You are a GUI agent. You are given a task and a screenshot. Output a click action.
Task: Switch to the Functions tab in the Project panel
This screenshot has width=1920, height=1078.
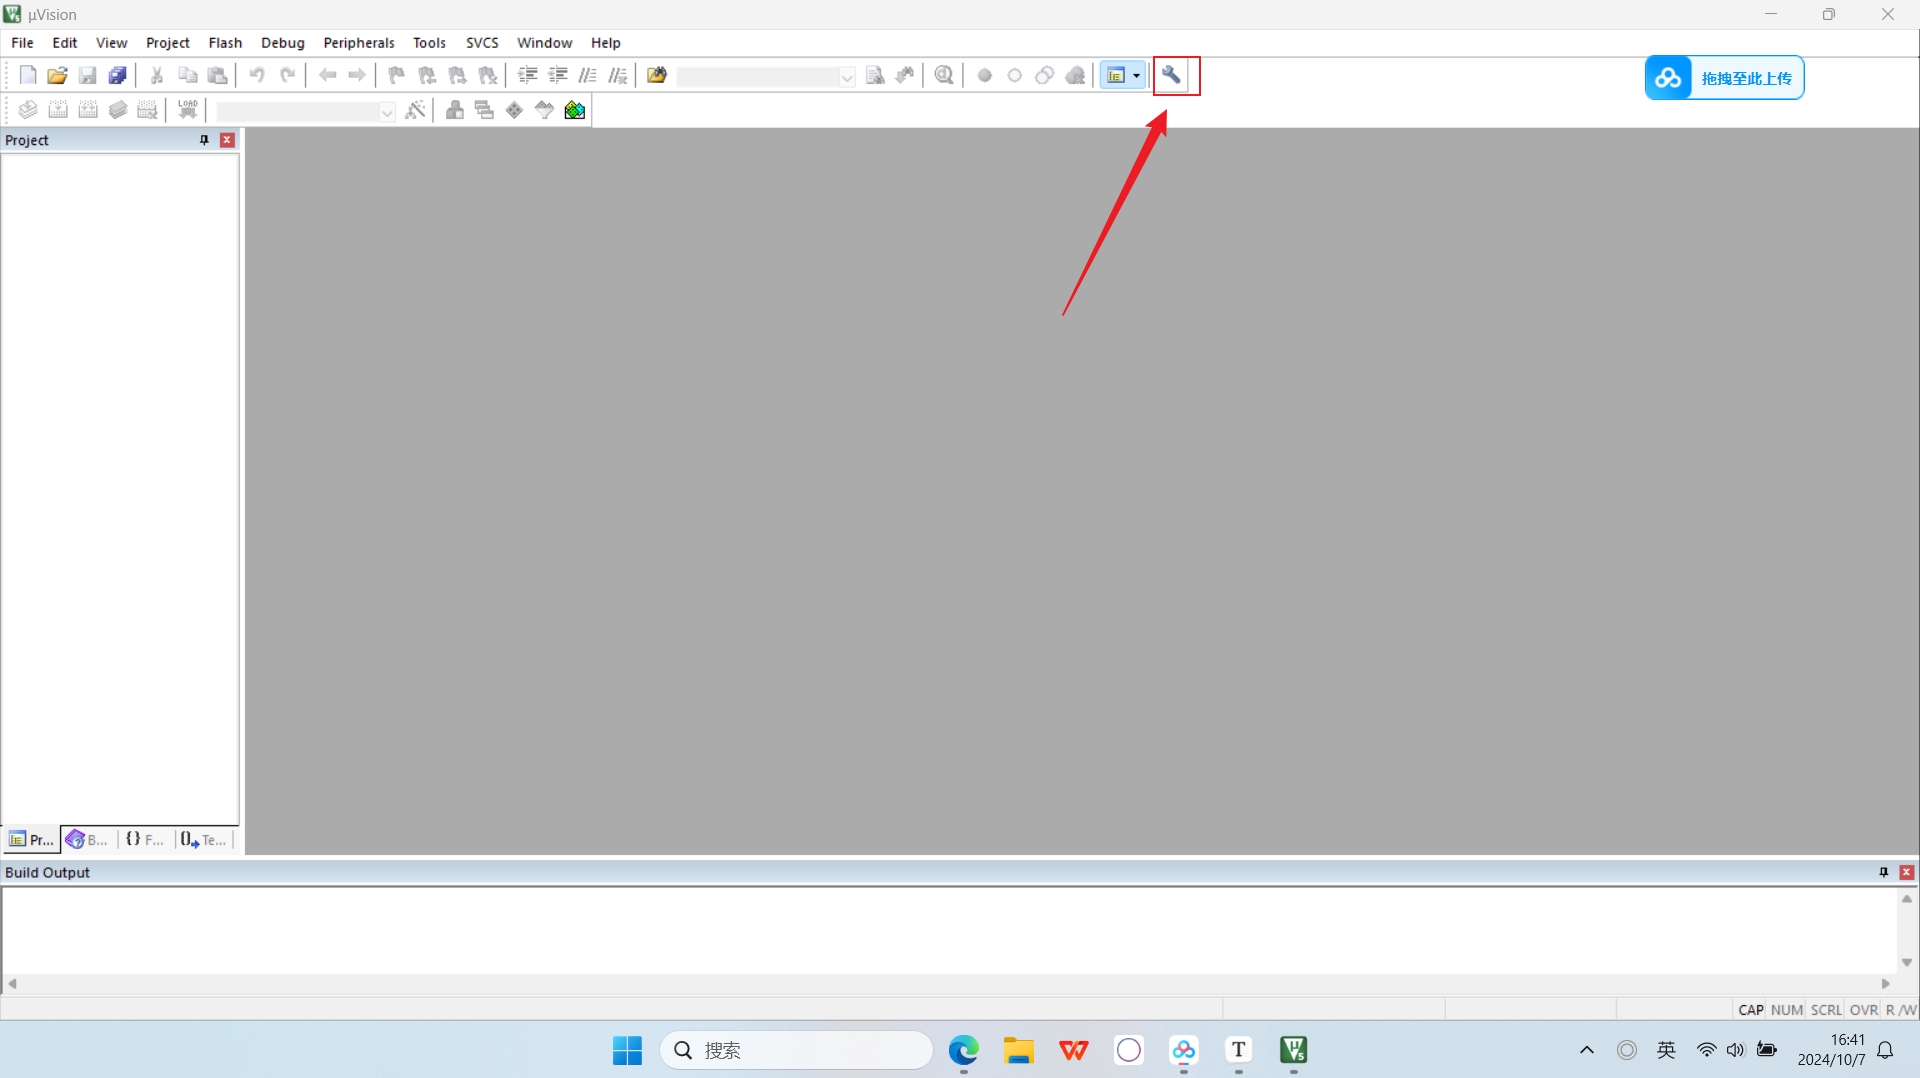tap(145, 840)
